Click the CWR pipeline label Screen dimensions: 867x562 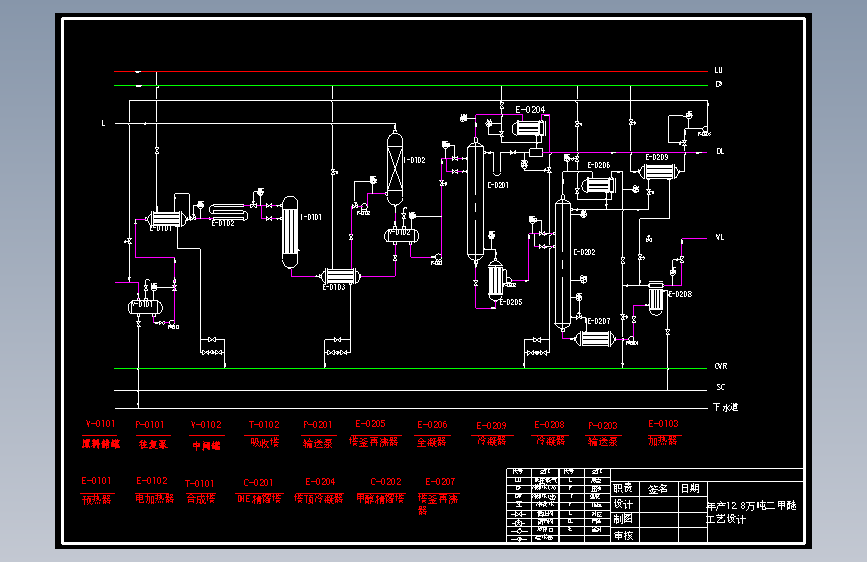pos(720,366)
